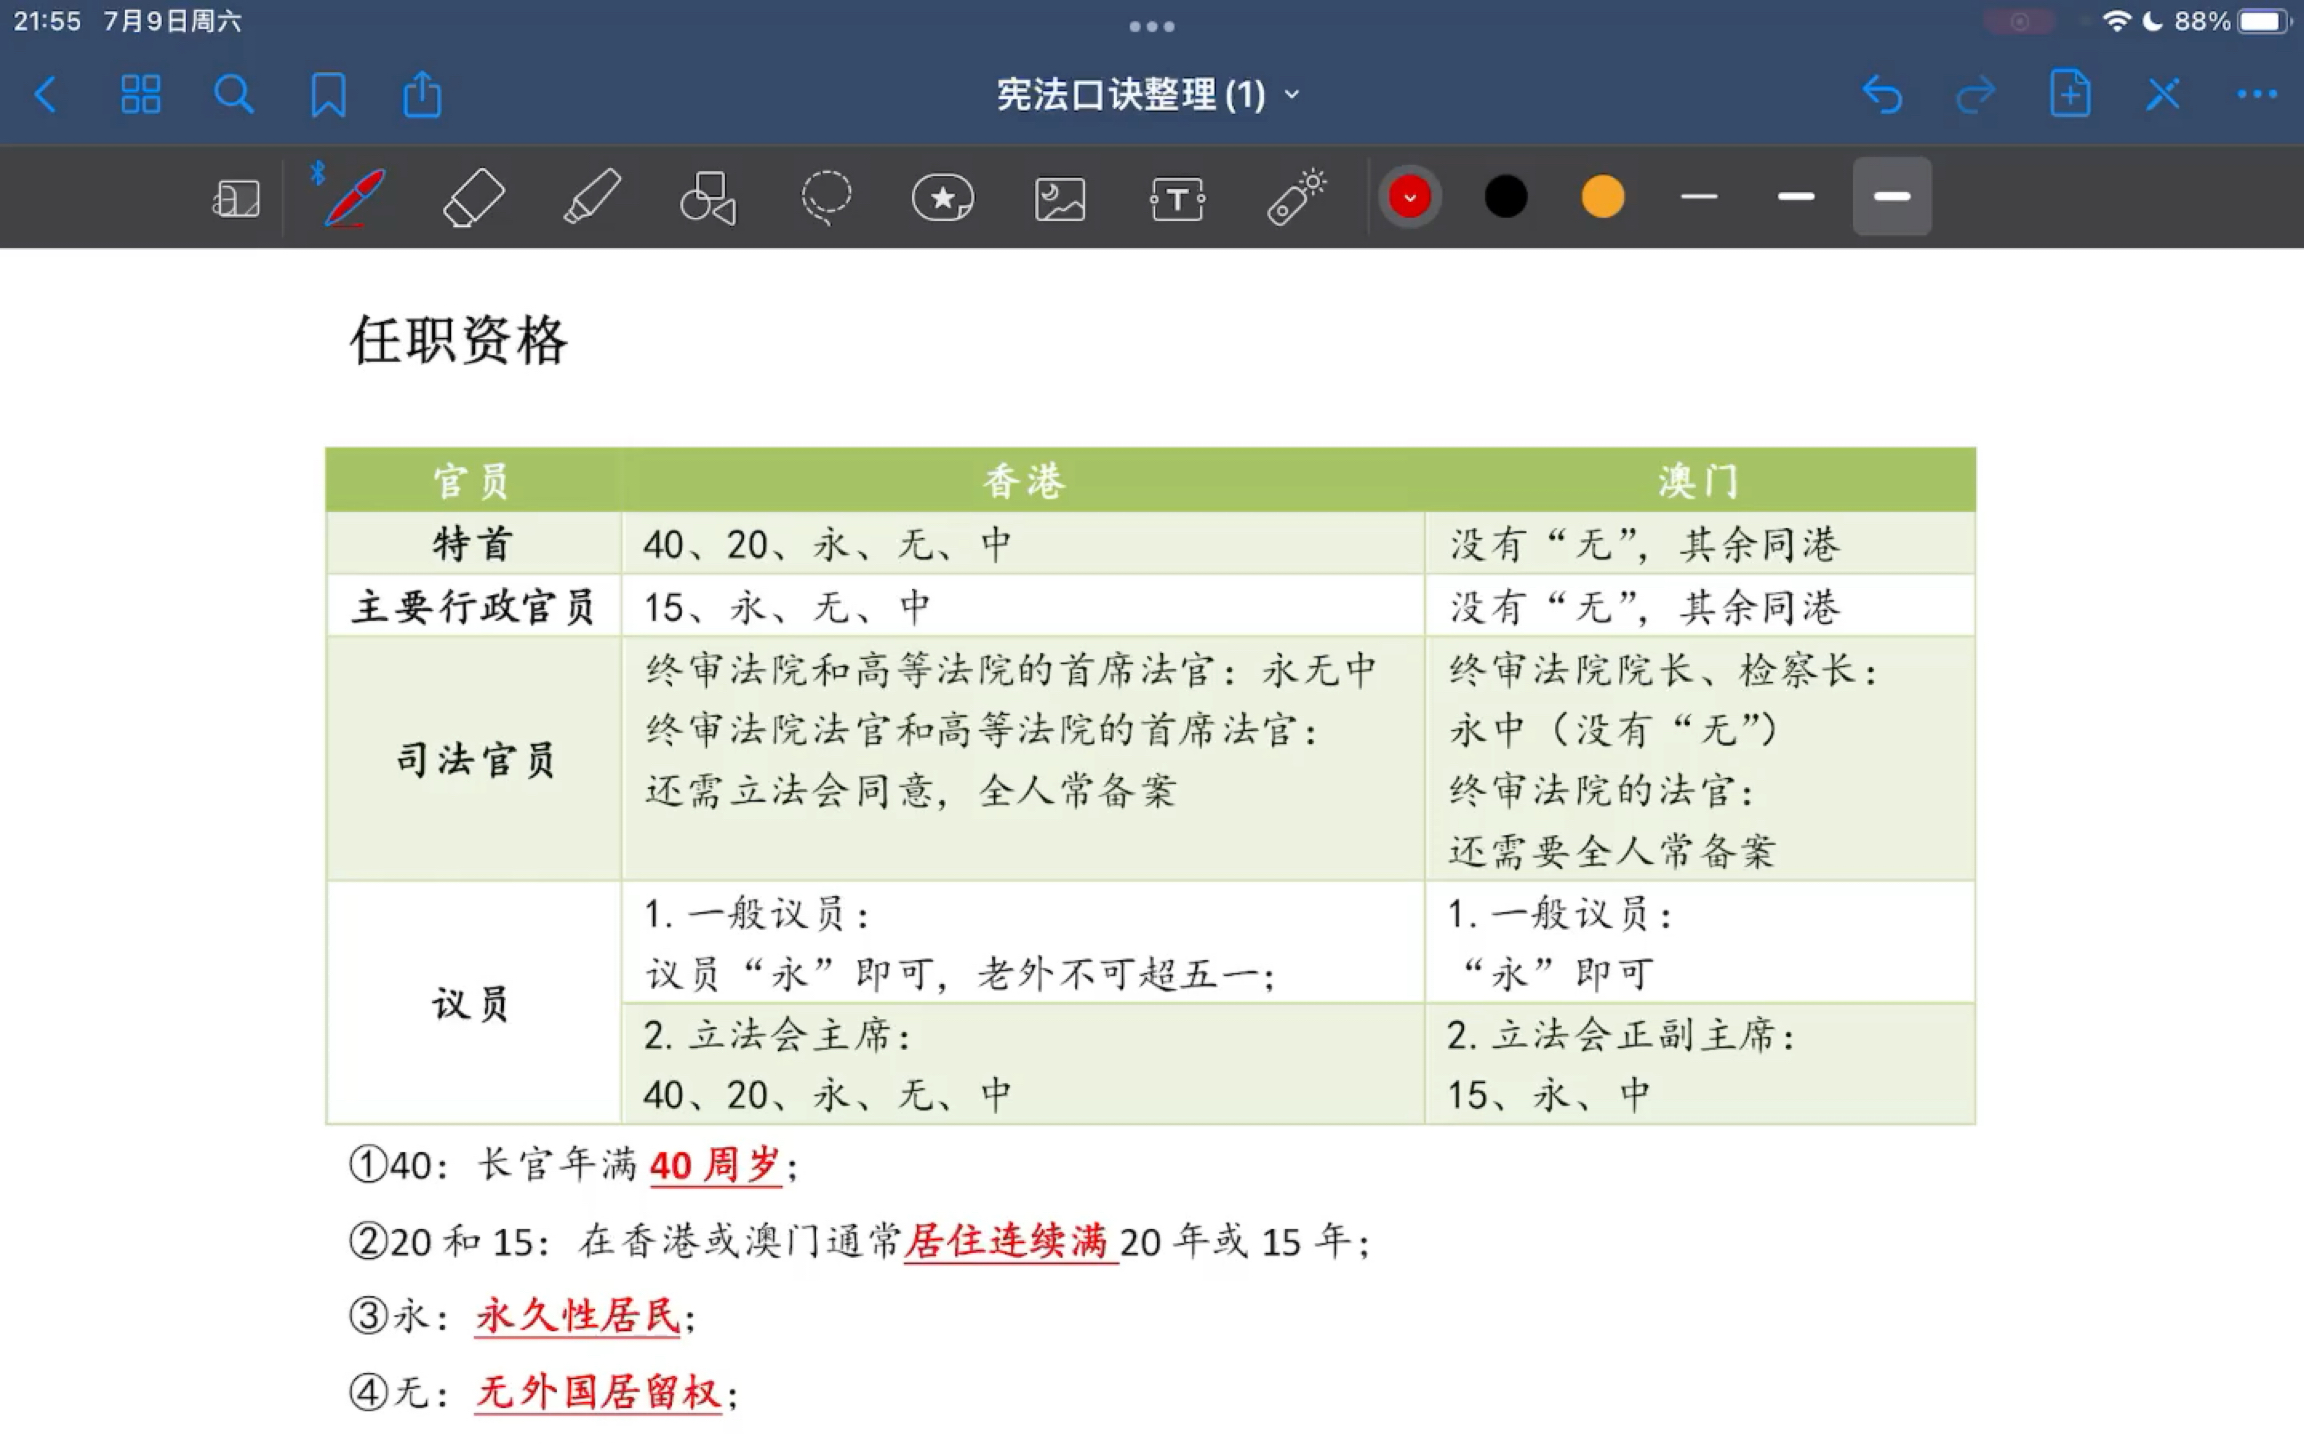Choose the thinnest stroke width
2304x1444 pixels.
coord(1699,197)
